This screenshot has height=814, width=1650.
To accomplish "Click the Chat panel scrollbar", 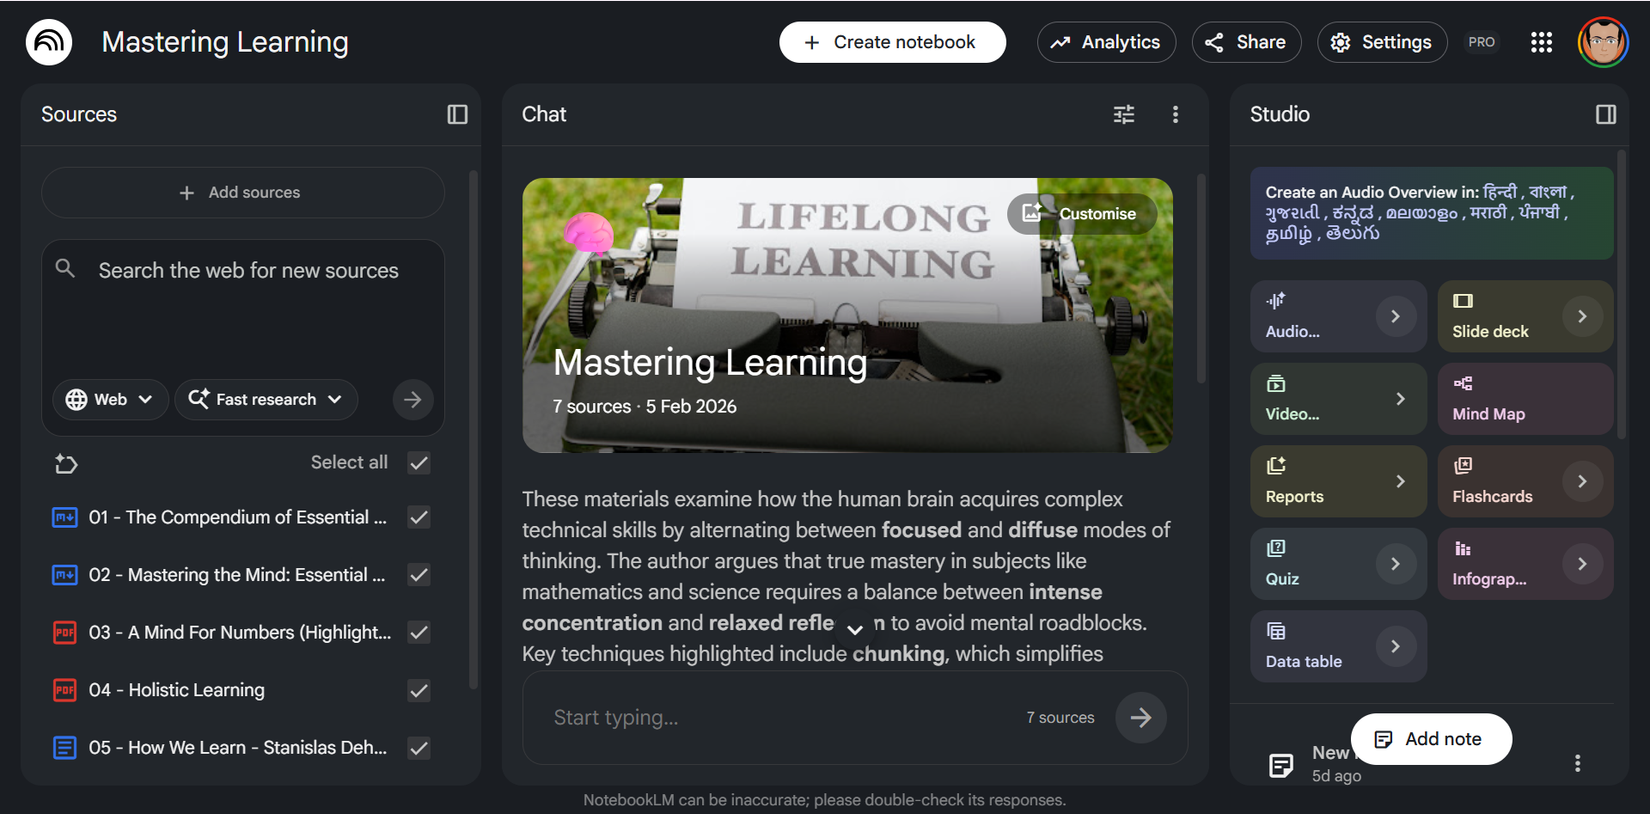I will pos(1201,278).
